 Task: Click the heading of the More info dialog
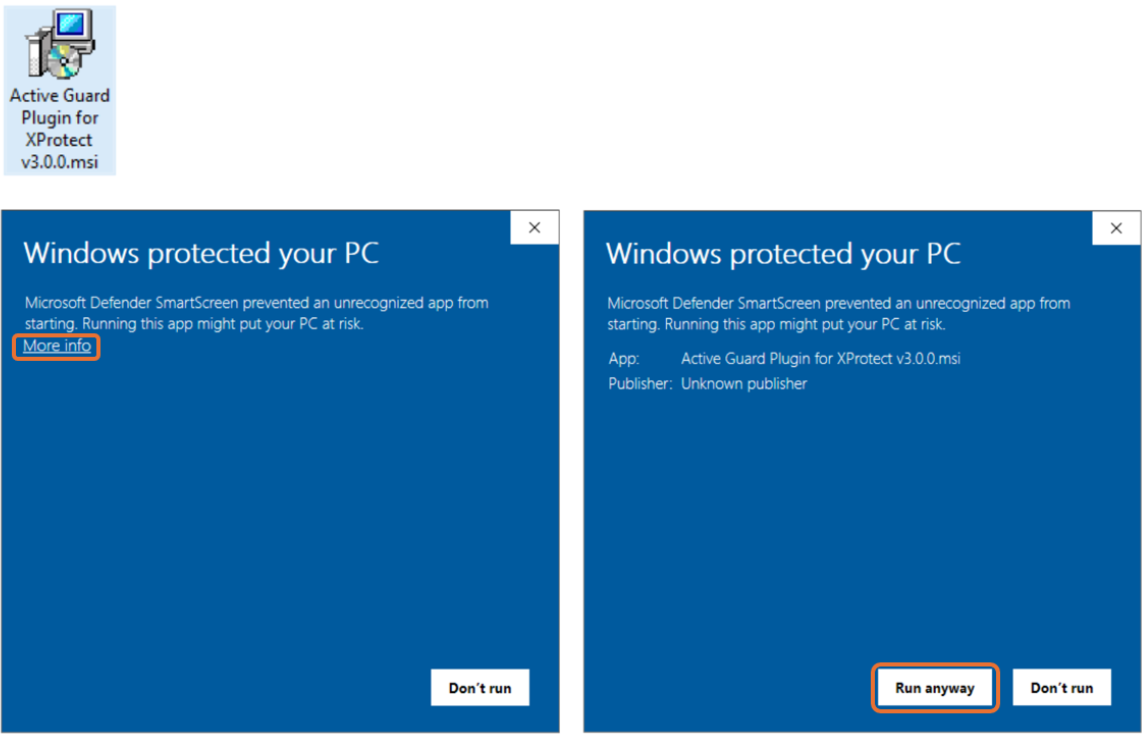[x=201, y=253]
